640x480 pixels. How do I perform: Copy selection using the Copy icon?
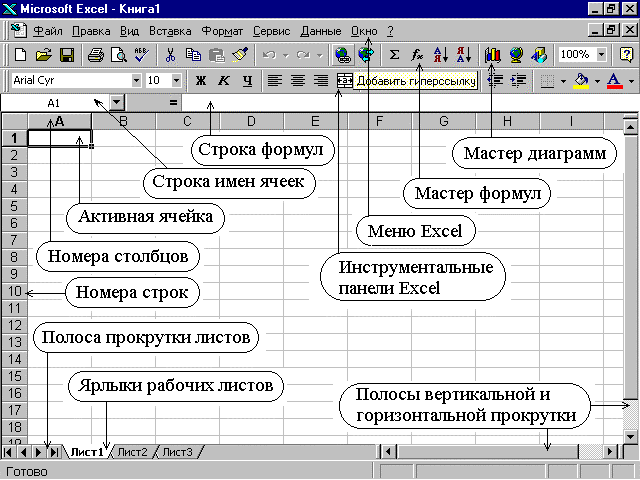click(193, 55)
